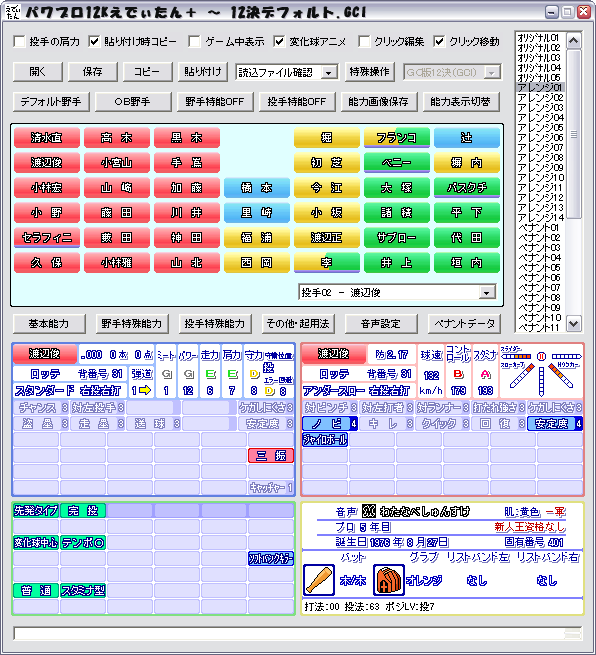The width and height of the screenshot is (596, 655).
Task: Click 投手特能OFF button
Action: [x=297, y=102]
